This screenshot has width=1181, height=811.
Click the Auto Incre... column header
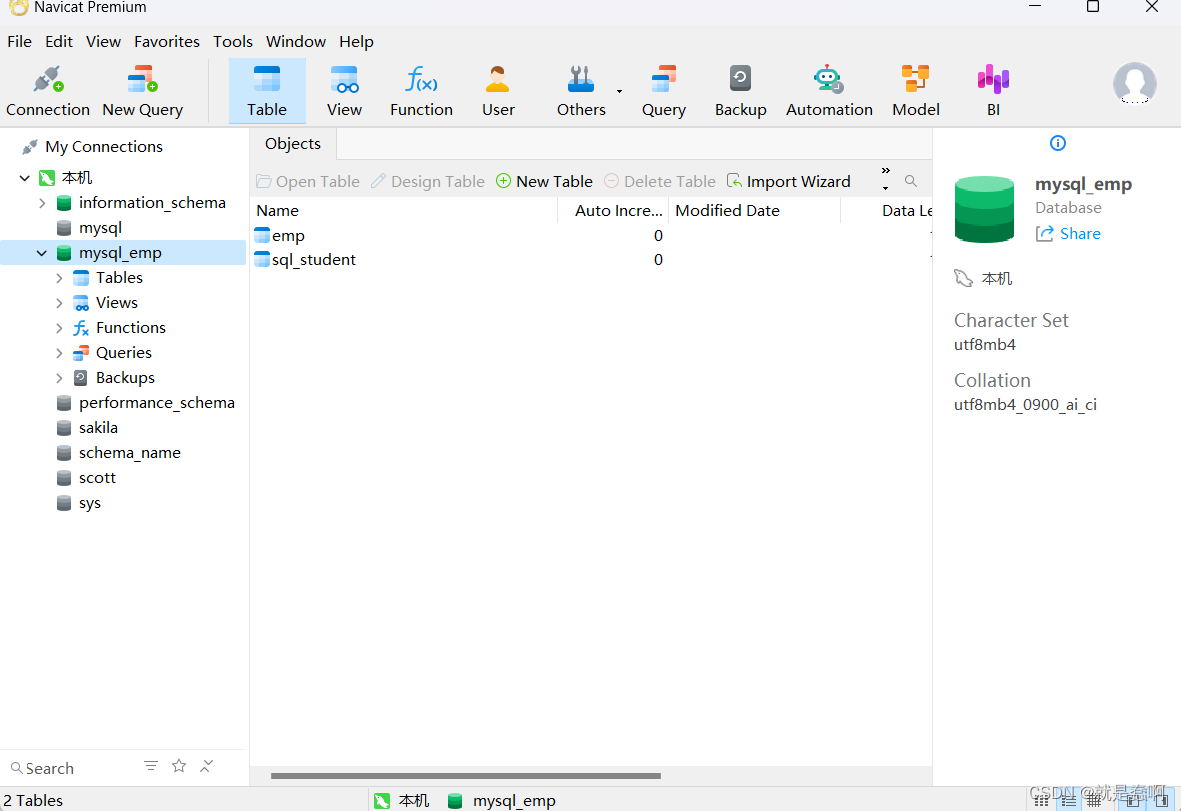click(x=613, y=211)
